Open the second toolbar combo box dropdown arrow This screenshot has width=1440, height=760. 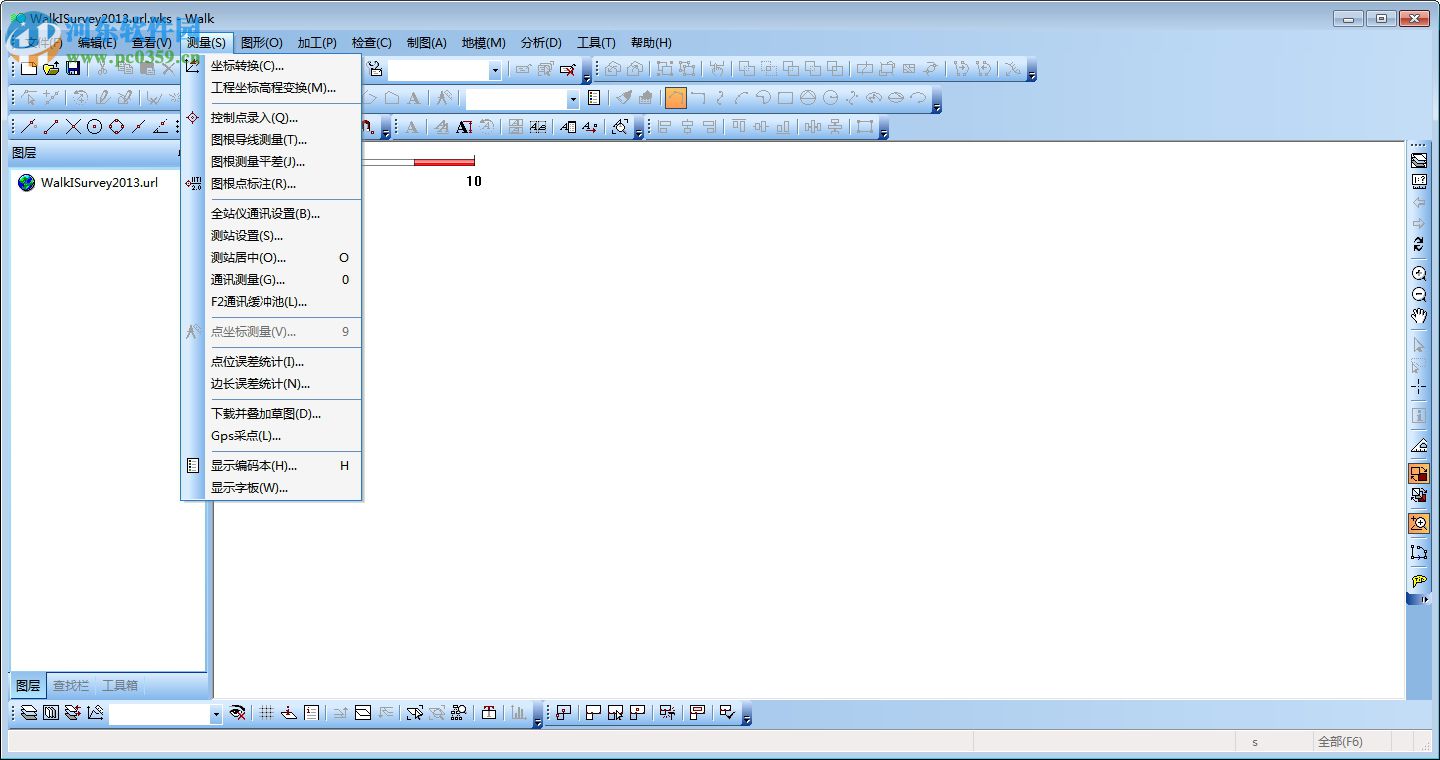coord(572,99)
